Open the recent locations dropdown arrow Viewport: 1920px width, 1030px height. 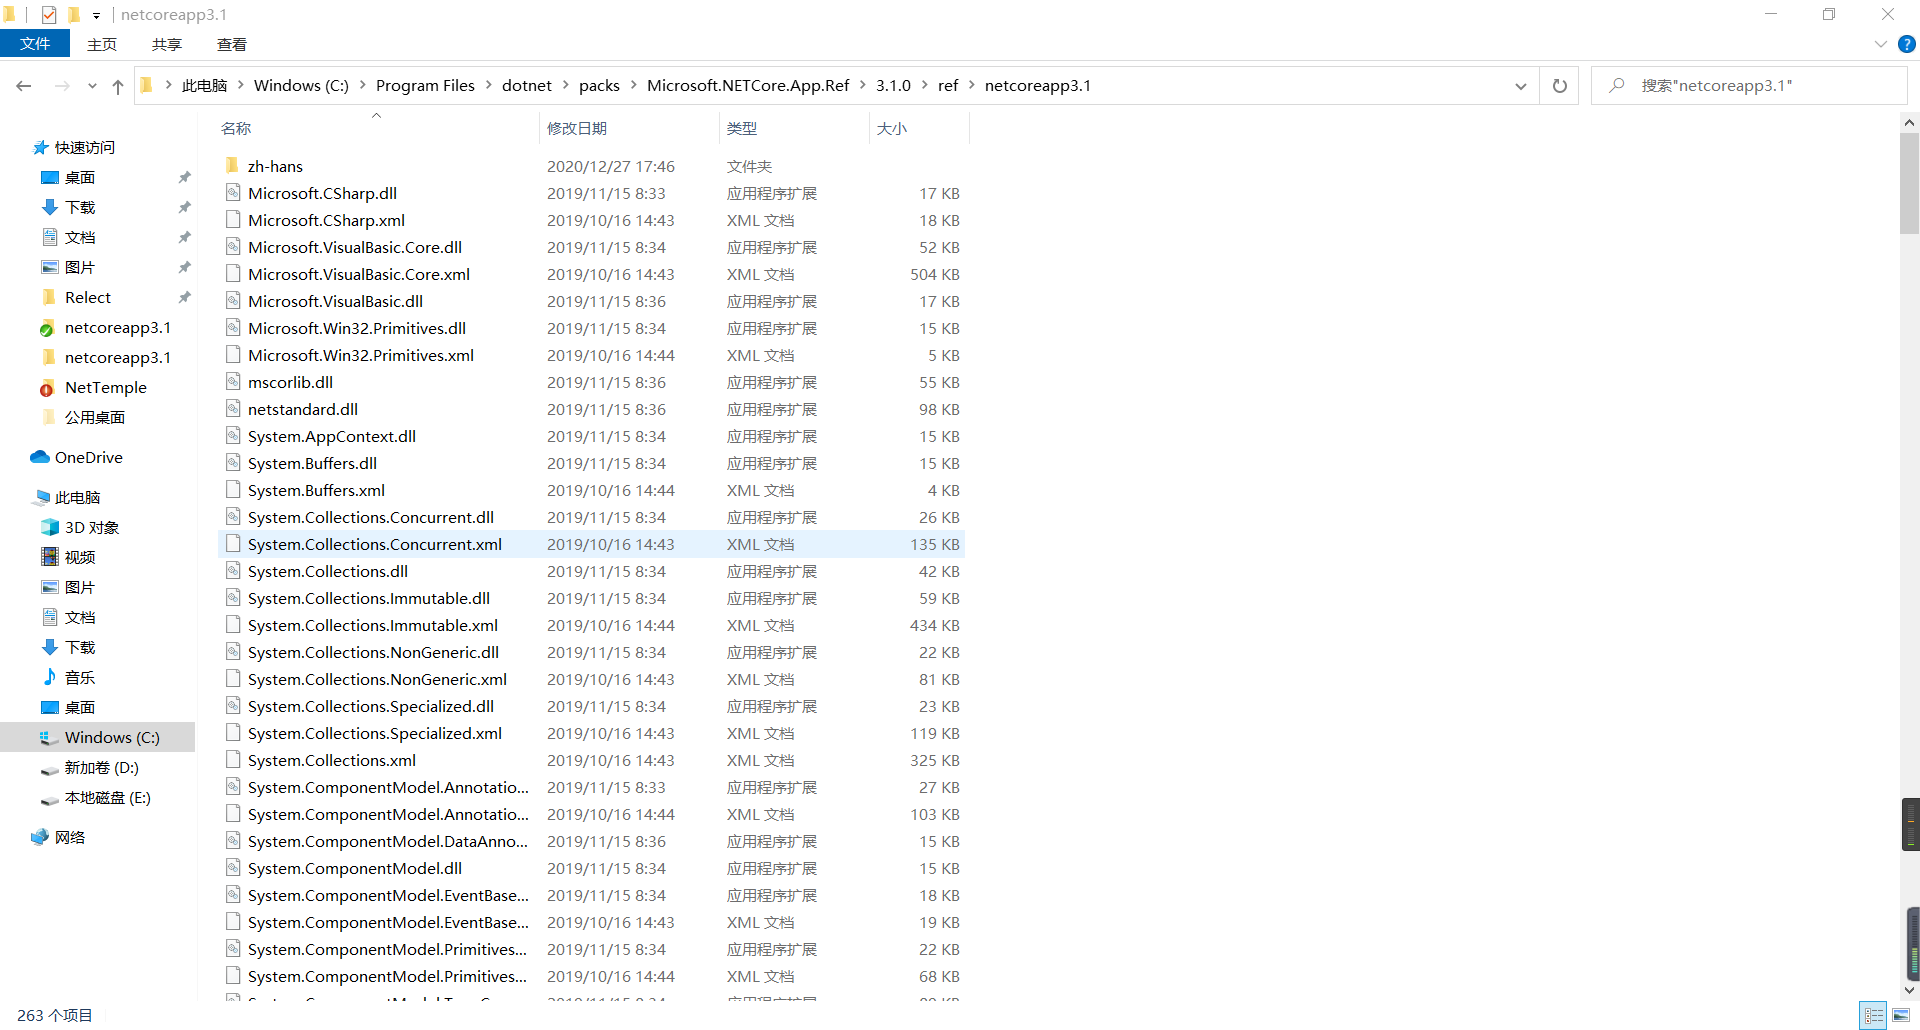(x=92, y=86)
